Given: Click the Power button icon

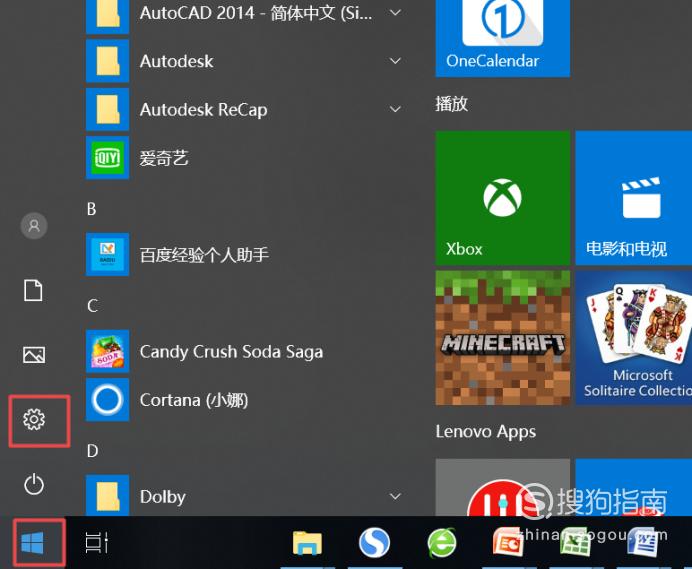Looking at the screenshot, I should tap(34, 484).
